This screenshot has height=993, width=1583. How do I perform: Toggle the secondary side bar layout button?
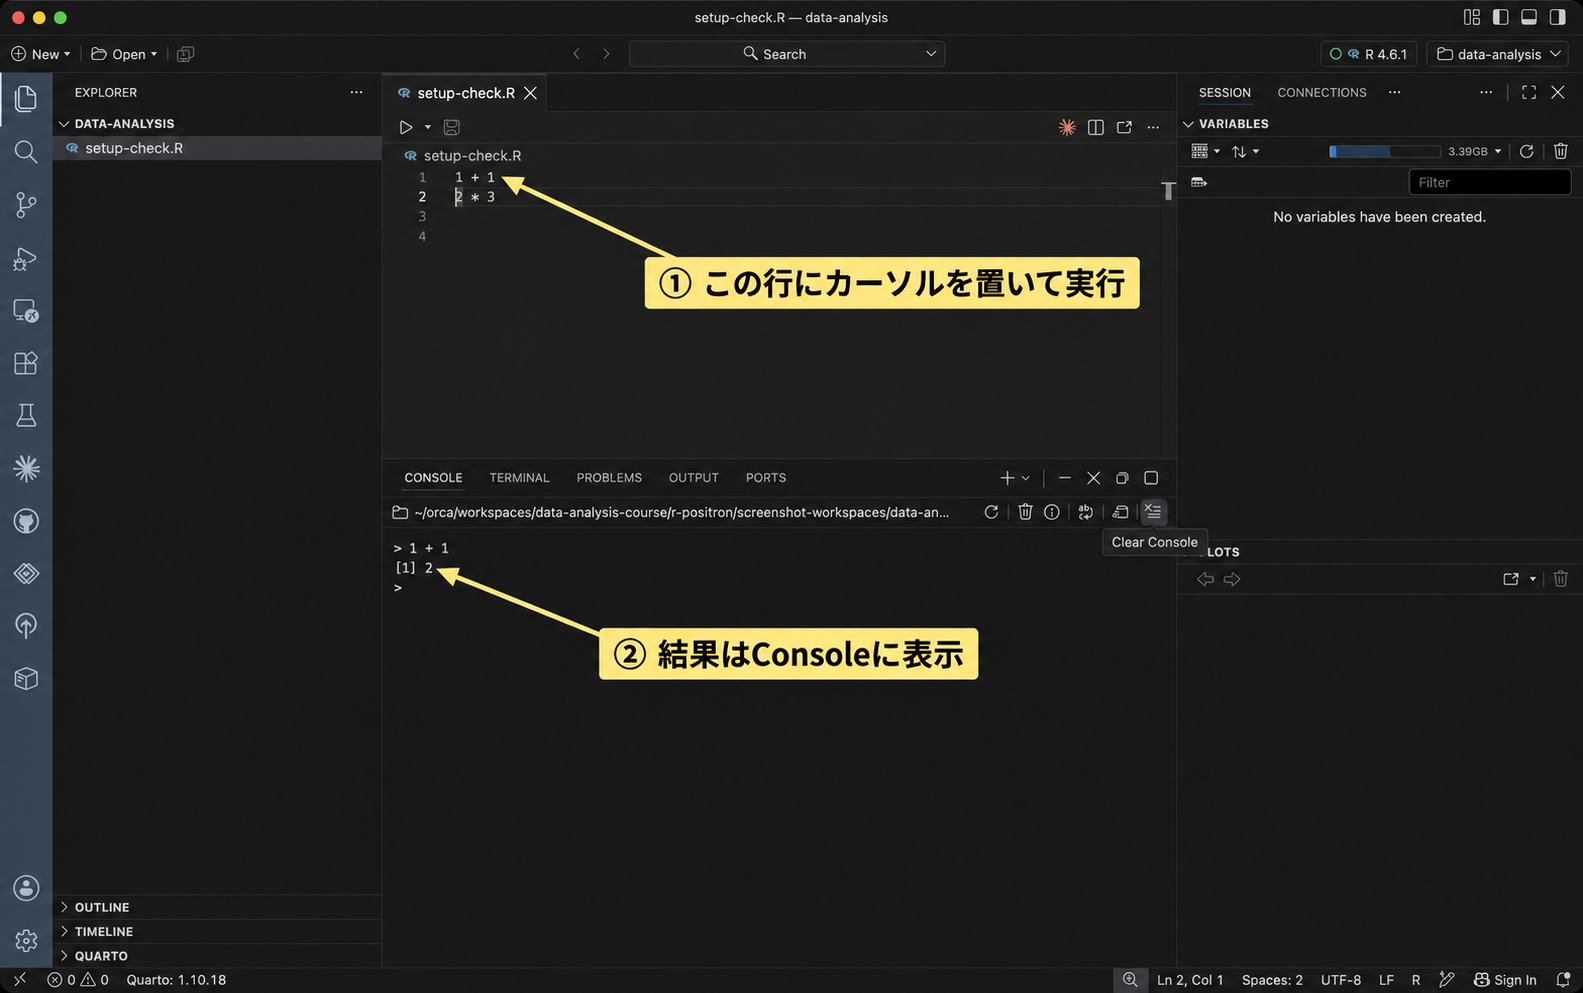(x=1558, y=17)
